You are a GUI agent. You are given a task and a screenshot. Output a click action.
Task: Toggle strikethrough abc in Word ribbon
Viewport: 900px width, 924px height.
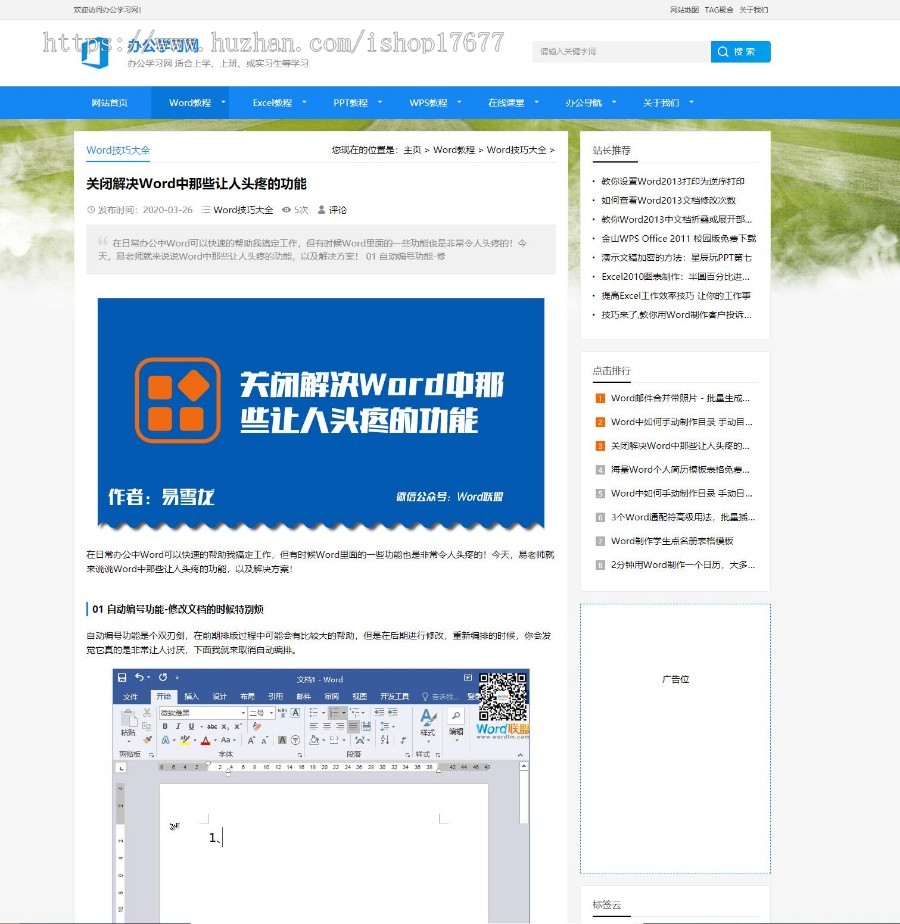click(212, 727)
